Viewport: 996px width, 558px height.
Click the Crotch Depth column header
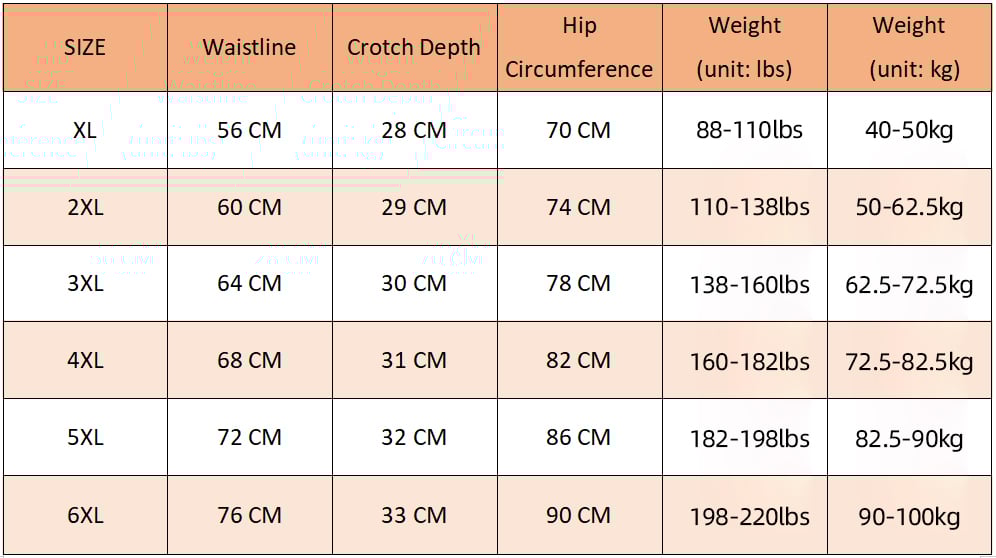414,48
